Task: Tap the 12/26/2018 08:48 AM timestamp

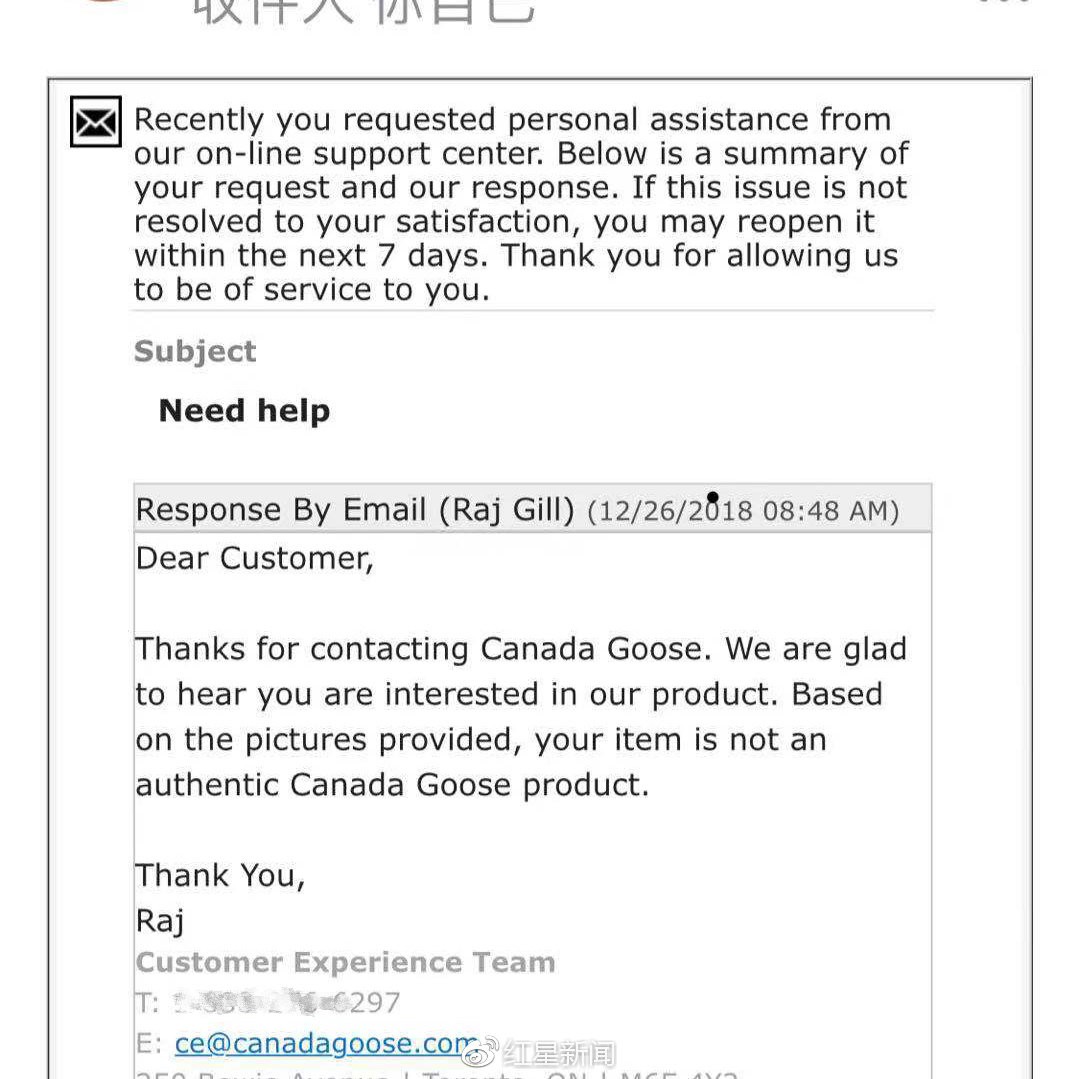Action: tap(742, 511)
